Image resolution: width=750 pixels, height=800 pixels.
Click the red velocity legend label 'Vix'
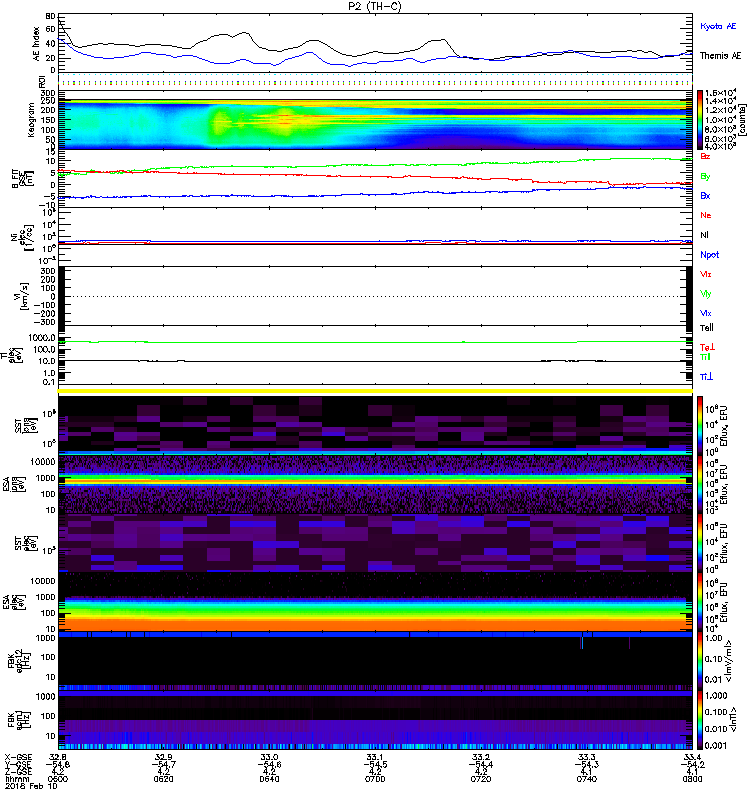point(706,274)
